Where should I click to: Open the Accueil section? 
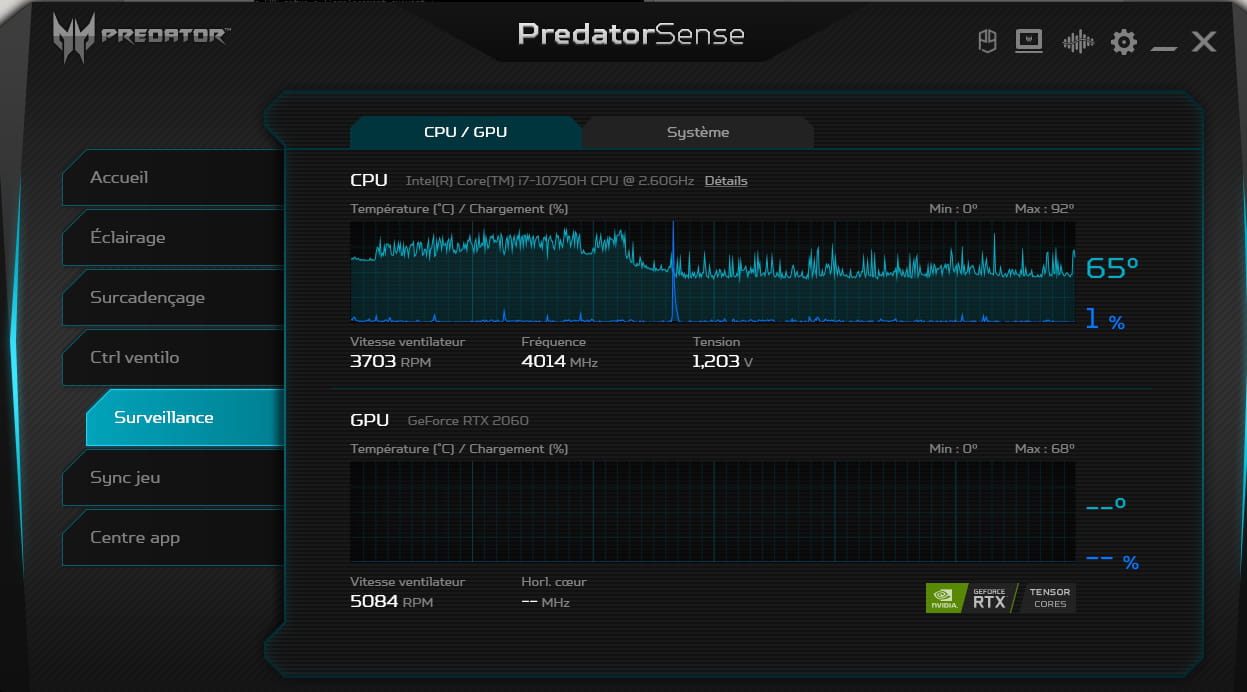(x=173, y=177)
